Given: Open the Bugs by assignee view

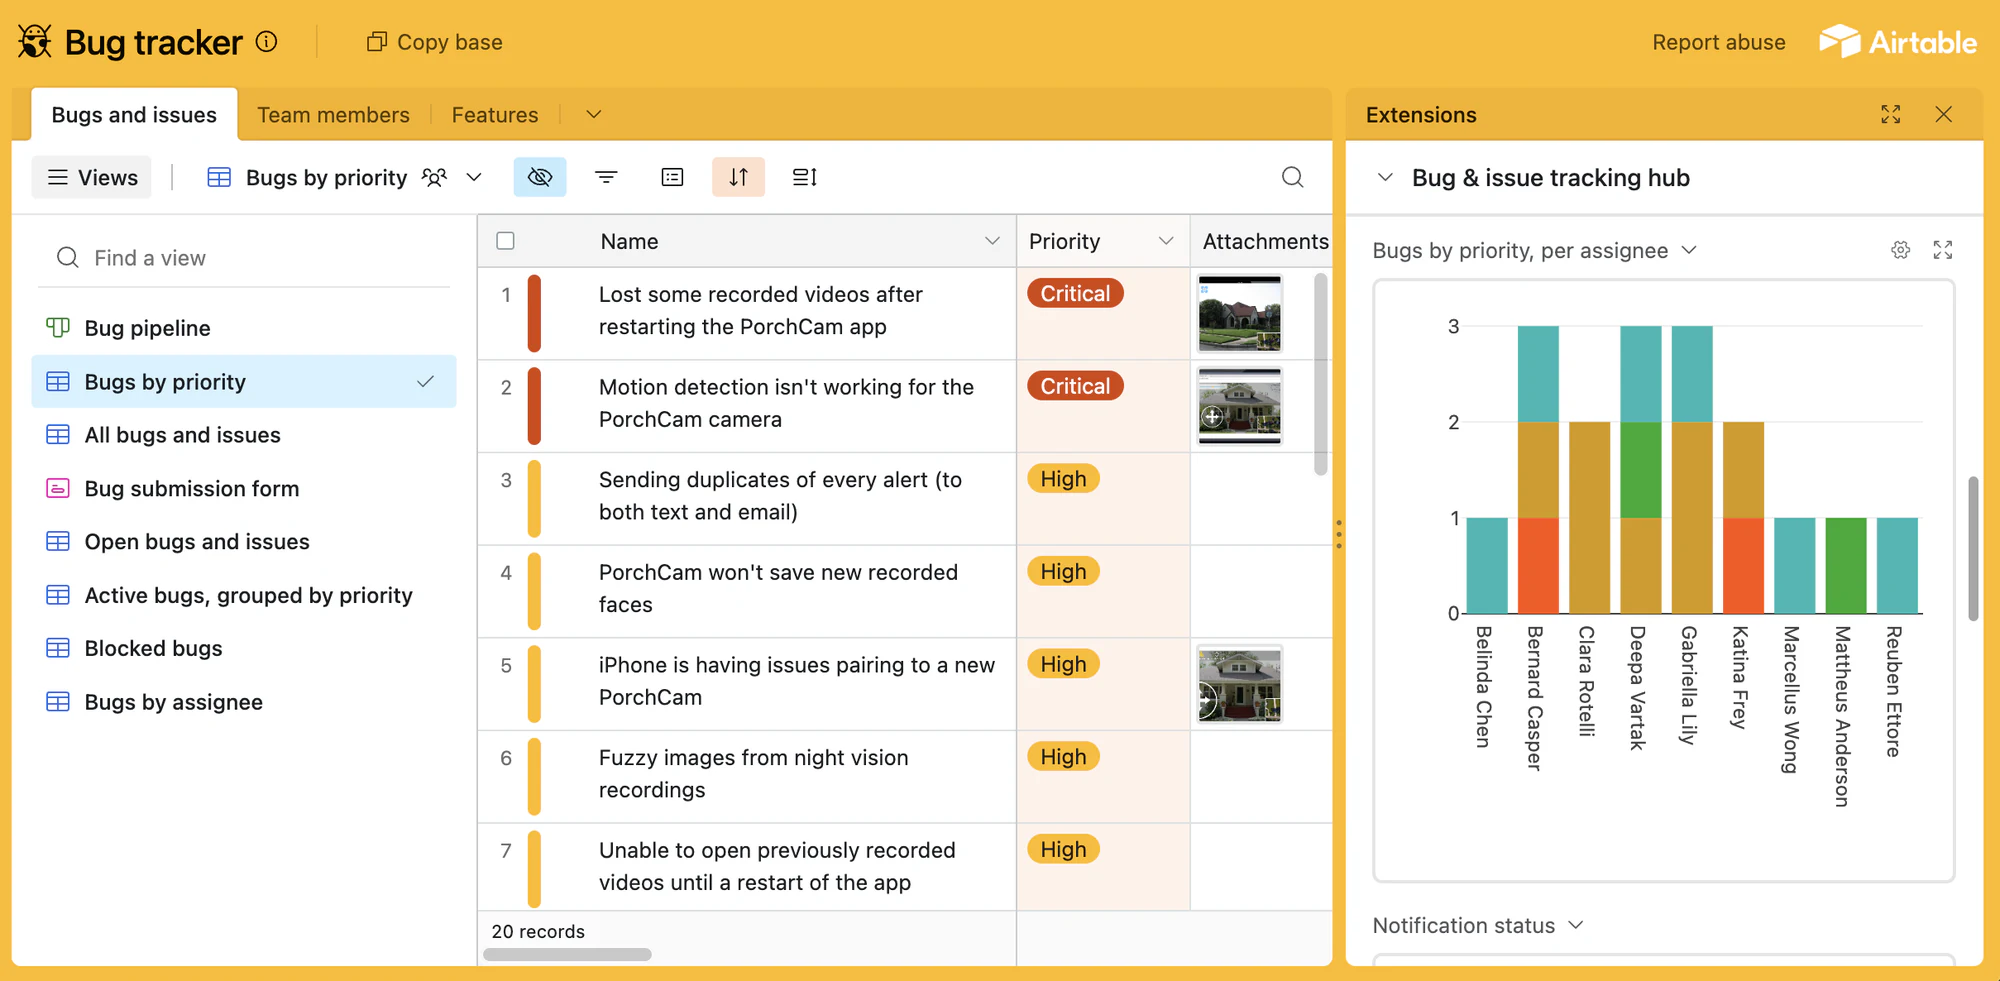Looking at the screenshot, I should click(x=244, y=702).
